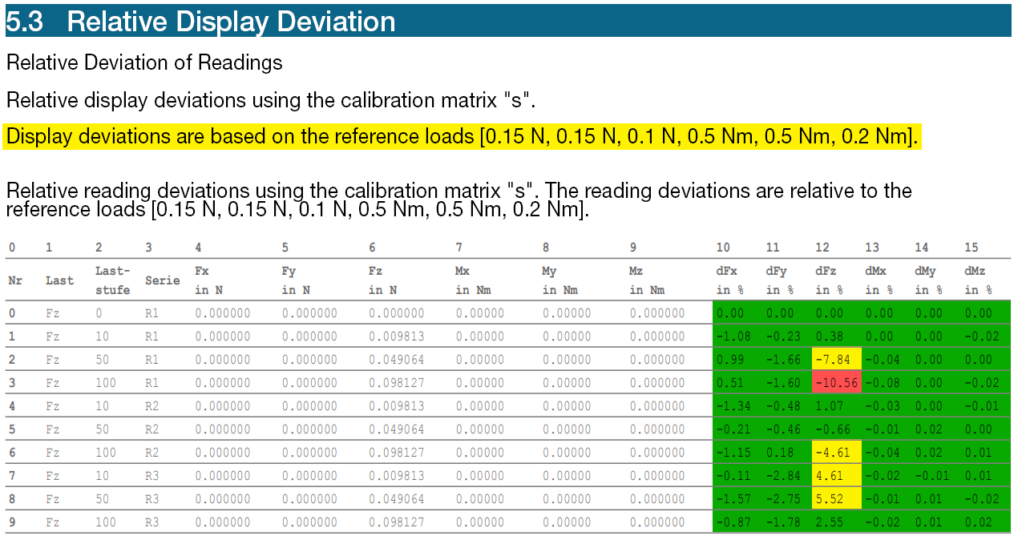Click the subtitle "Relative Deviation of Readings"
The image size is (1030, 540).
[144, 62]
